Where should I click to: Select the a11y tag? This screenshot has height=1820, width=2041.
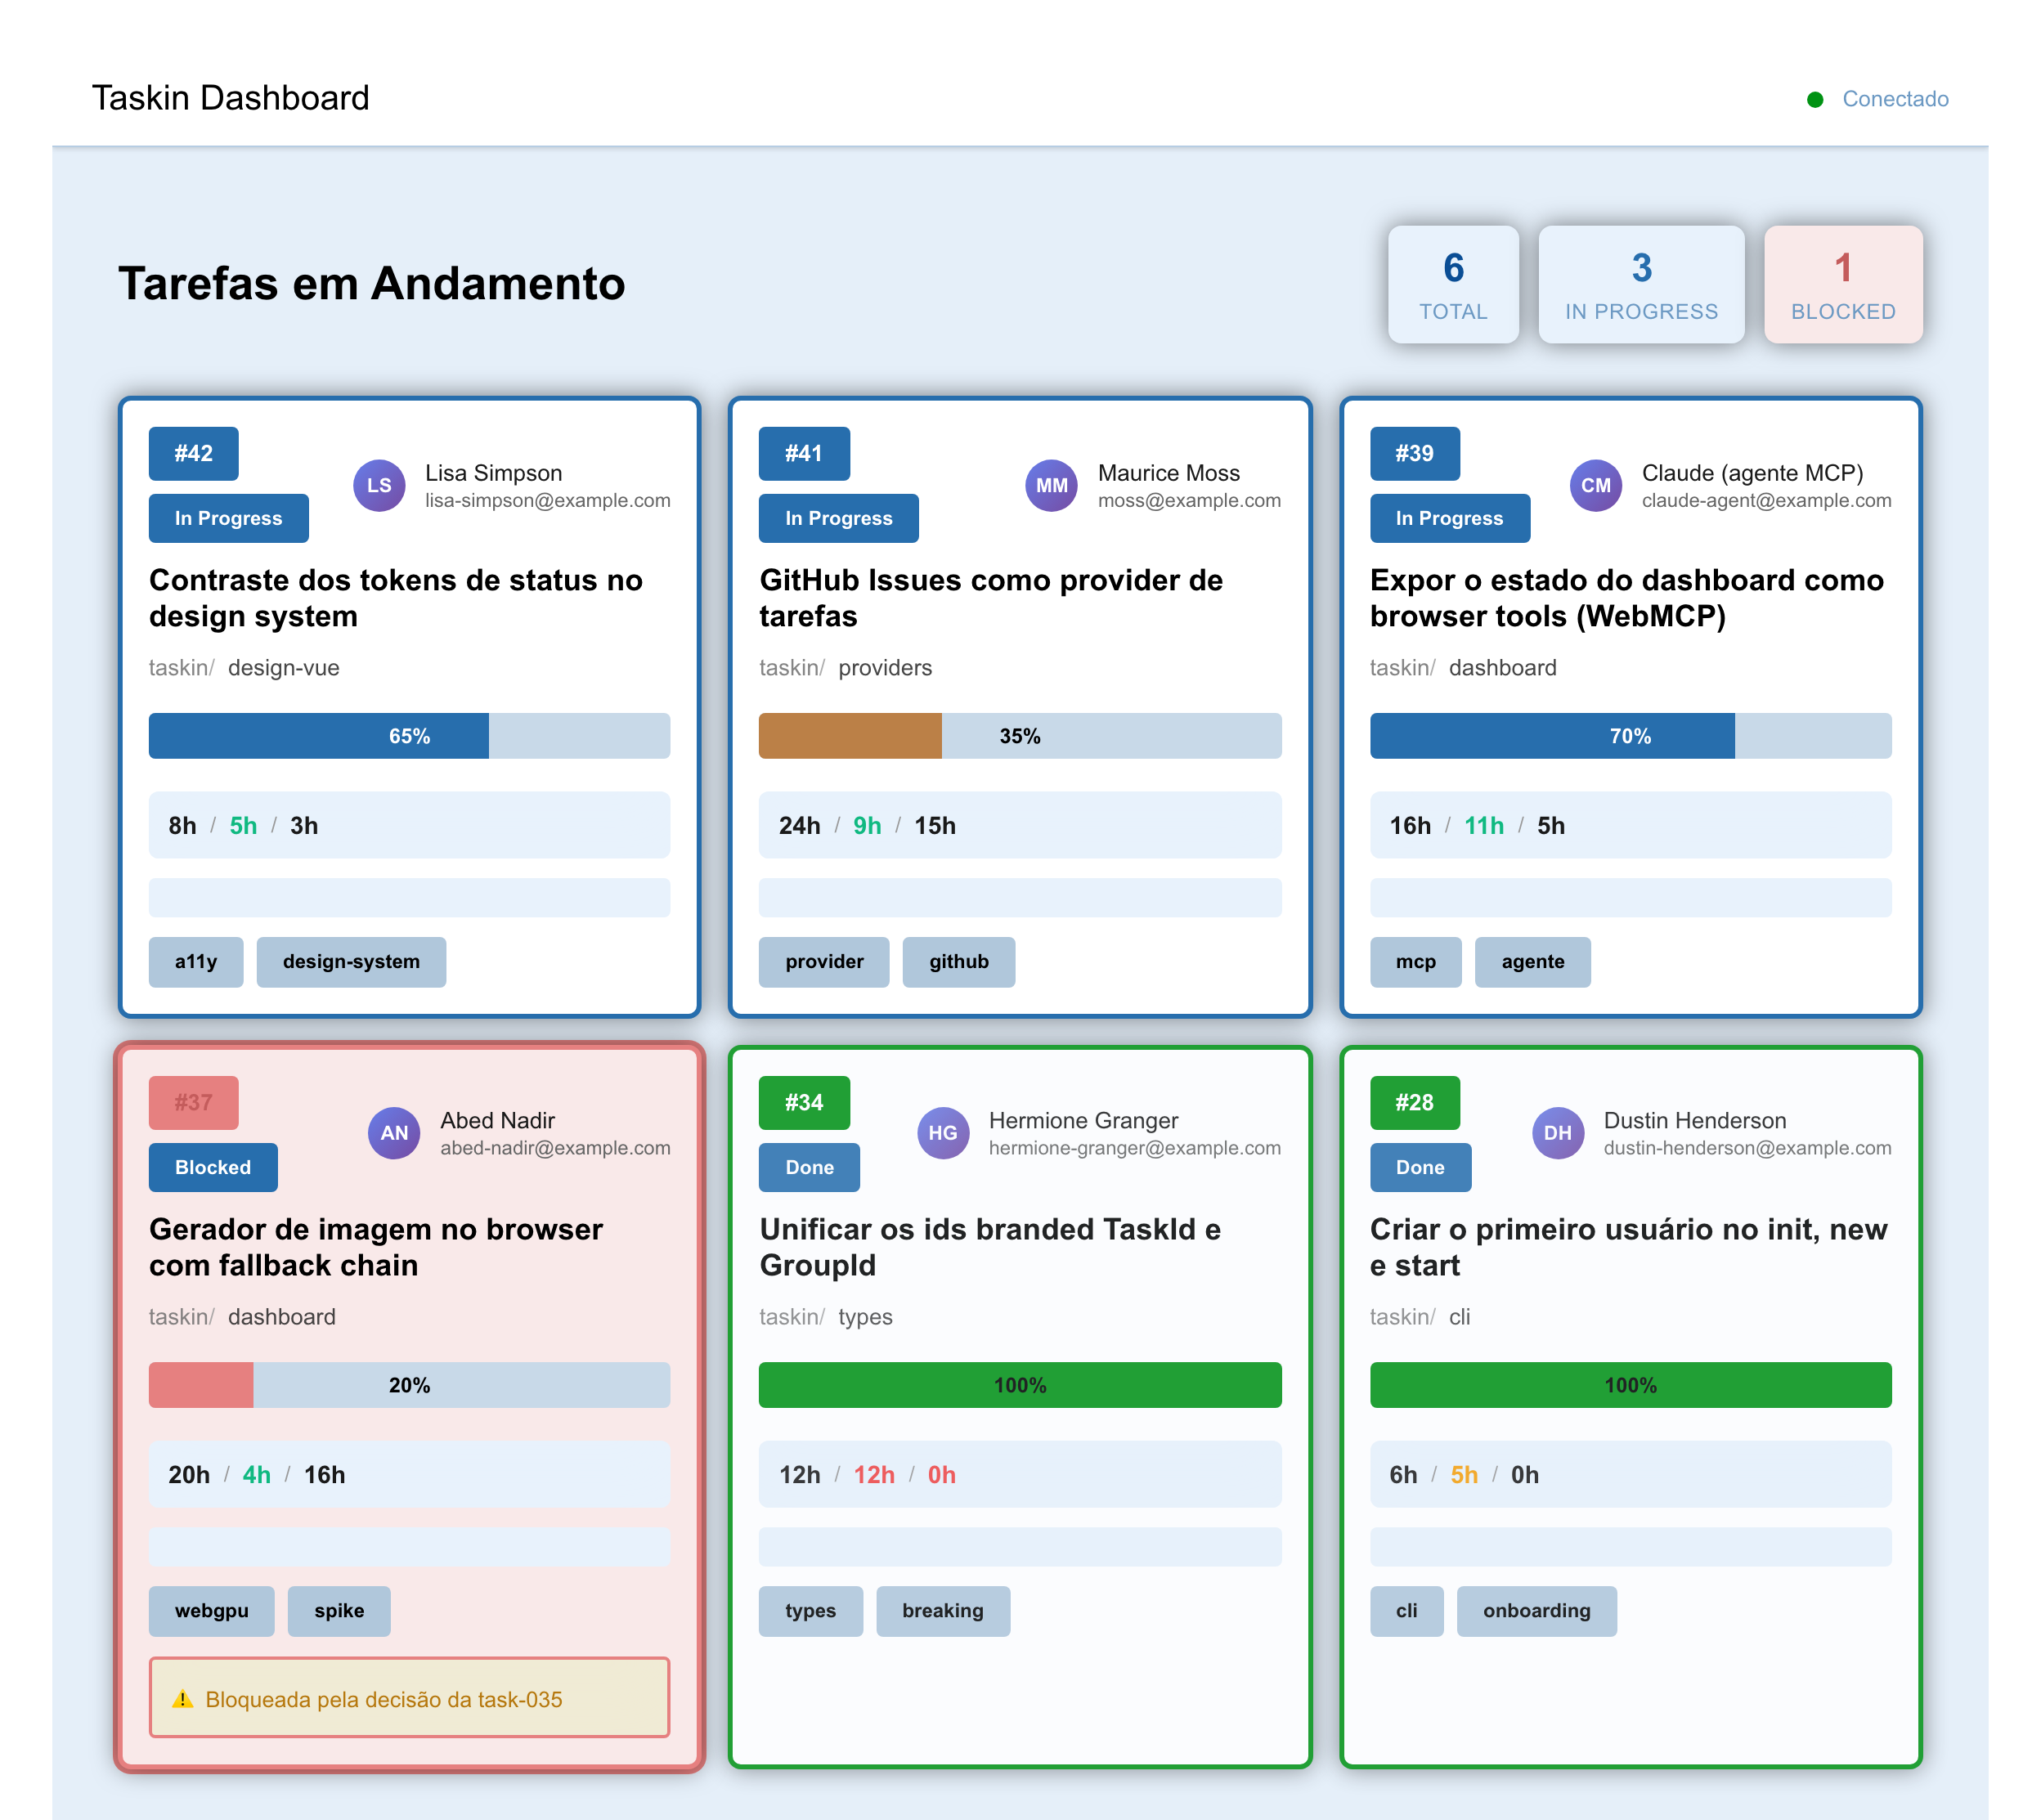click(196, 962)
